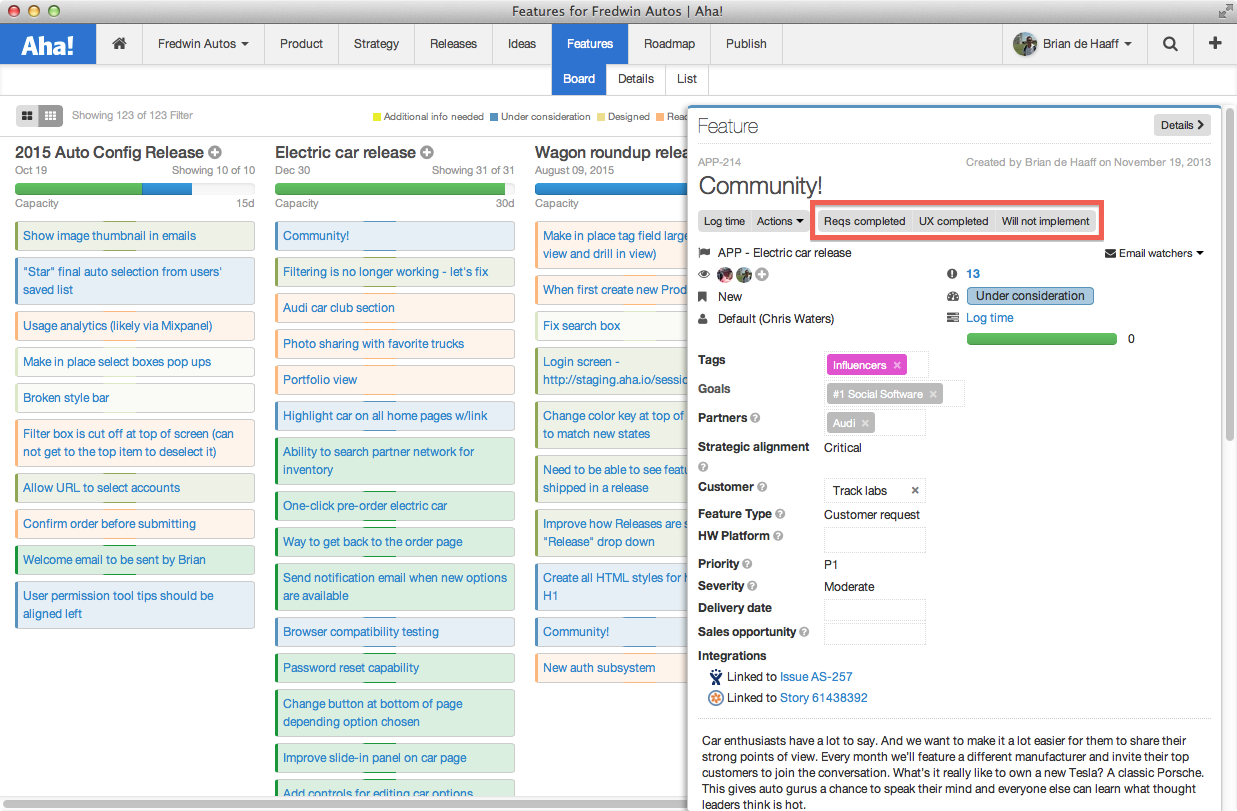Switch to Board sub-tab
Viewport: 1237px width, 811px height.
point(579,79)
